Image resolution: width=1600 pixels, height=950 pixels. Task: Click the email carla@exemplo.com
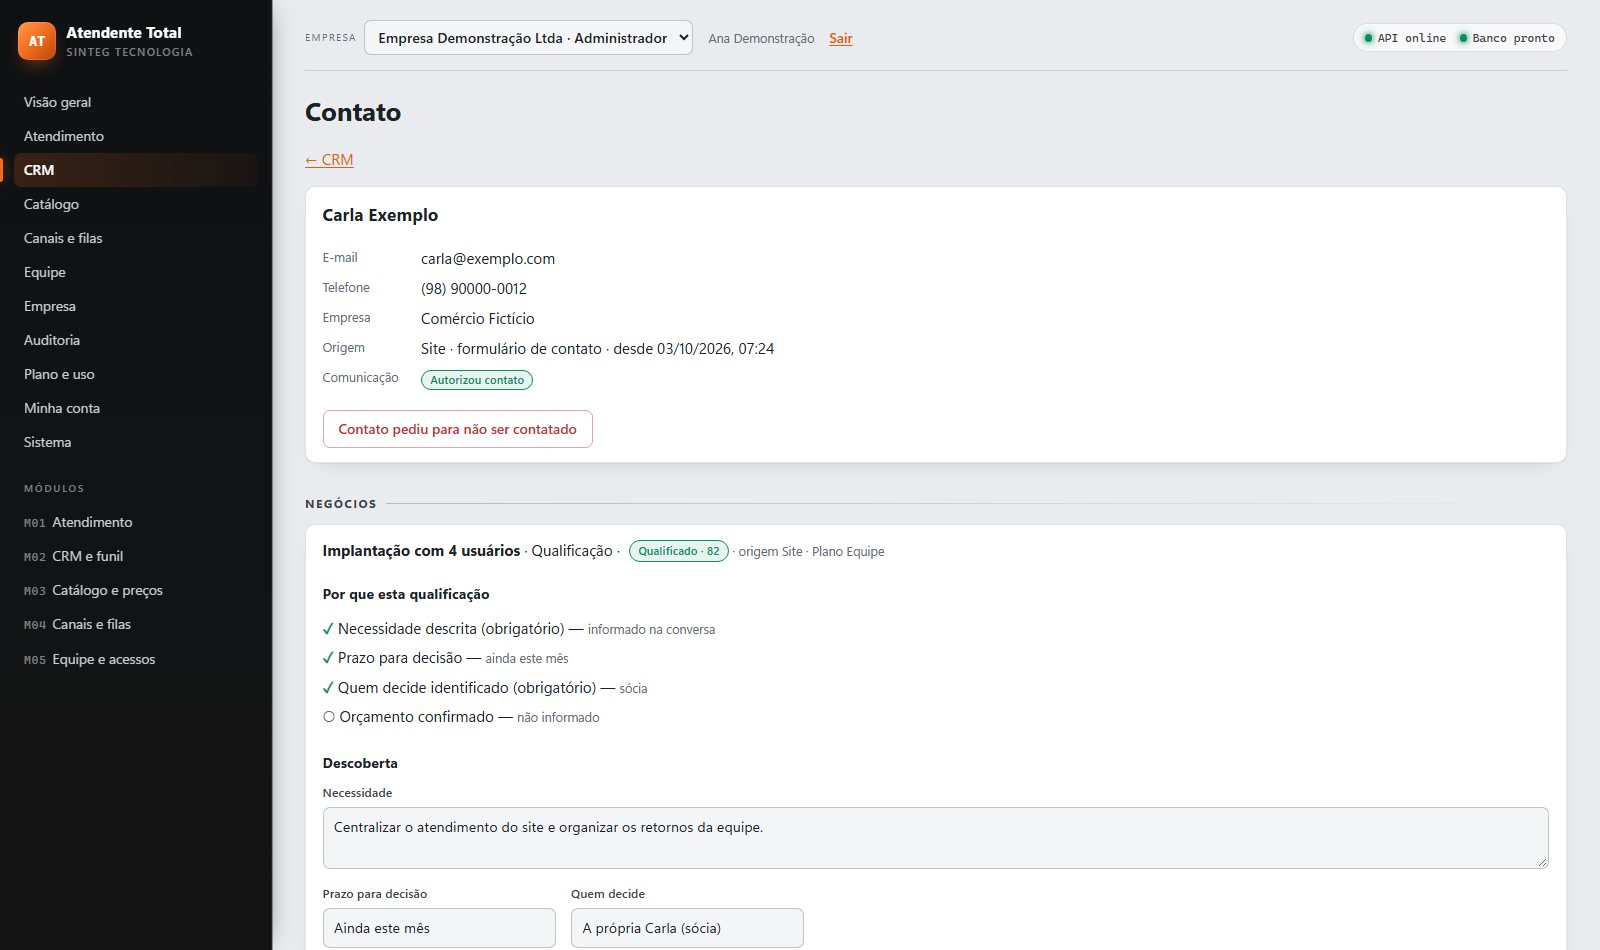(x=488, y=259)
